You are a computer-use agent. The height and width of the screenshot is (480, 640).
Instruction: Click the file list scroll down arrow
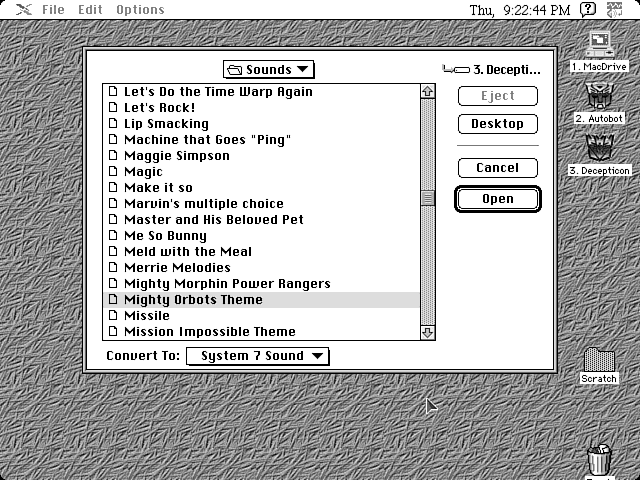(427, 333)
